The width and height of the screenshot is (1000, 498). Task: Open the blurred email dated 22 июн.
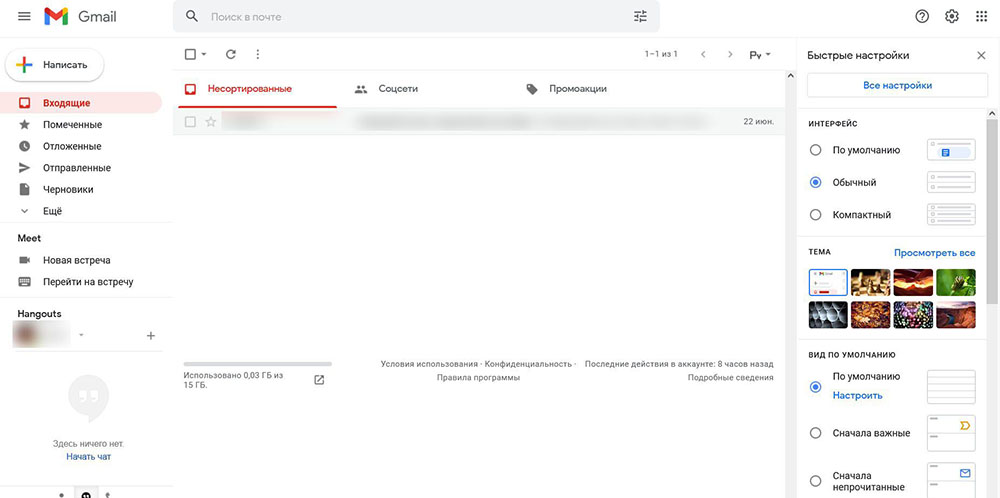pyautogui.click(x=479, y=122)
